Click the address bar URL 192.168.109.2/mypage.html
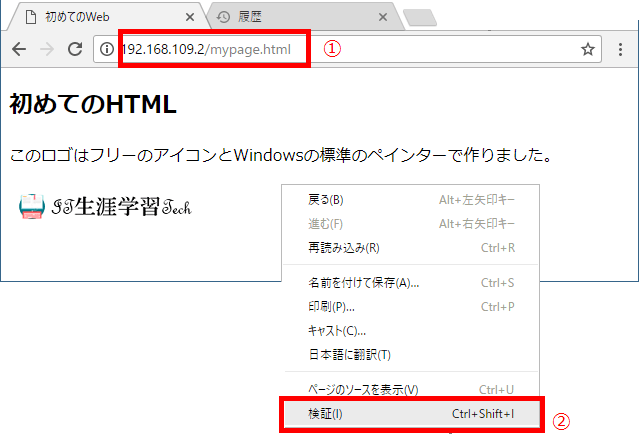639x437 pixels. [207, 49]
